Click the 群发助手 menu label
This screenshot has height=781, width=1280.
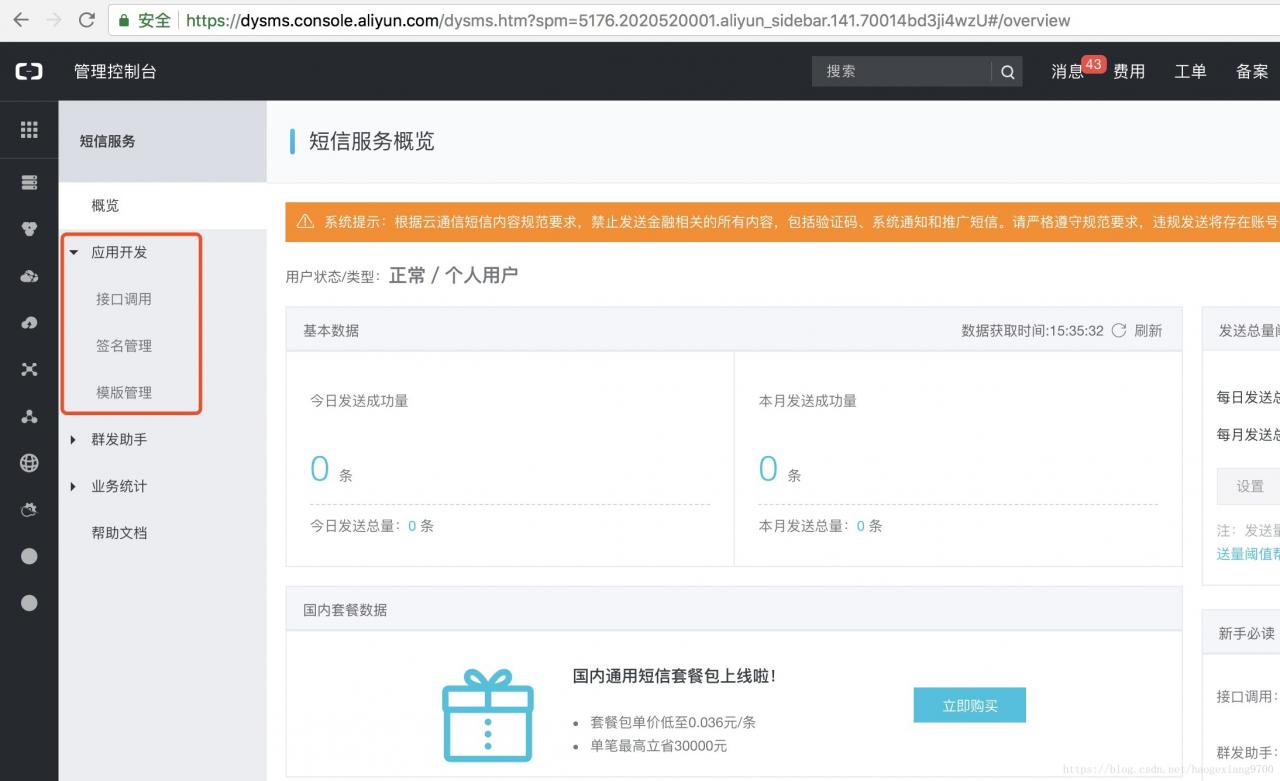[x=119, y=440]
